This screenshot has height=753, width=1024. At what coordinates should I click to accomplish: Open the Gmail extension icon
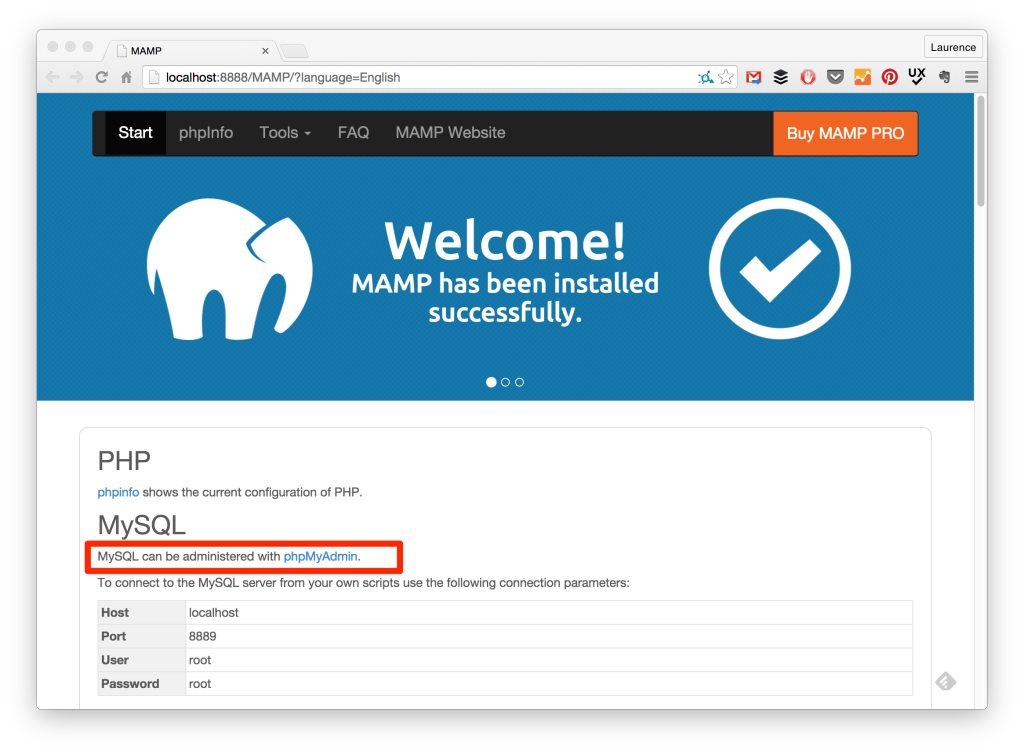[x=754, y=77]
